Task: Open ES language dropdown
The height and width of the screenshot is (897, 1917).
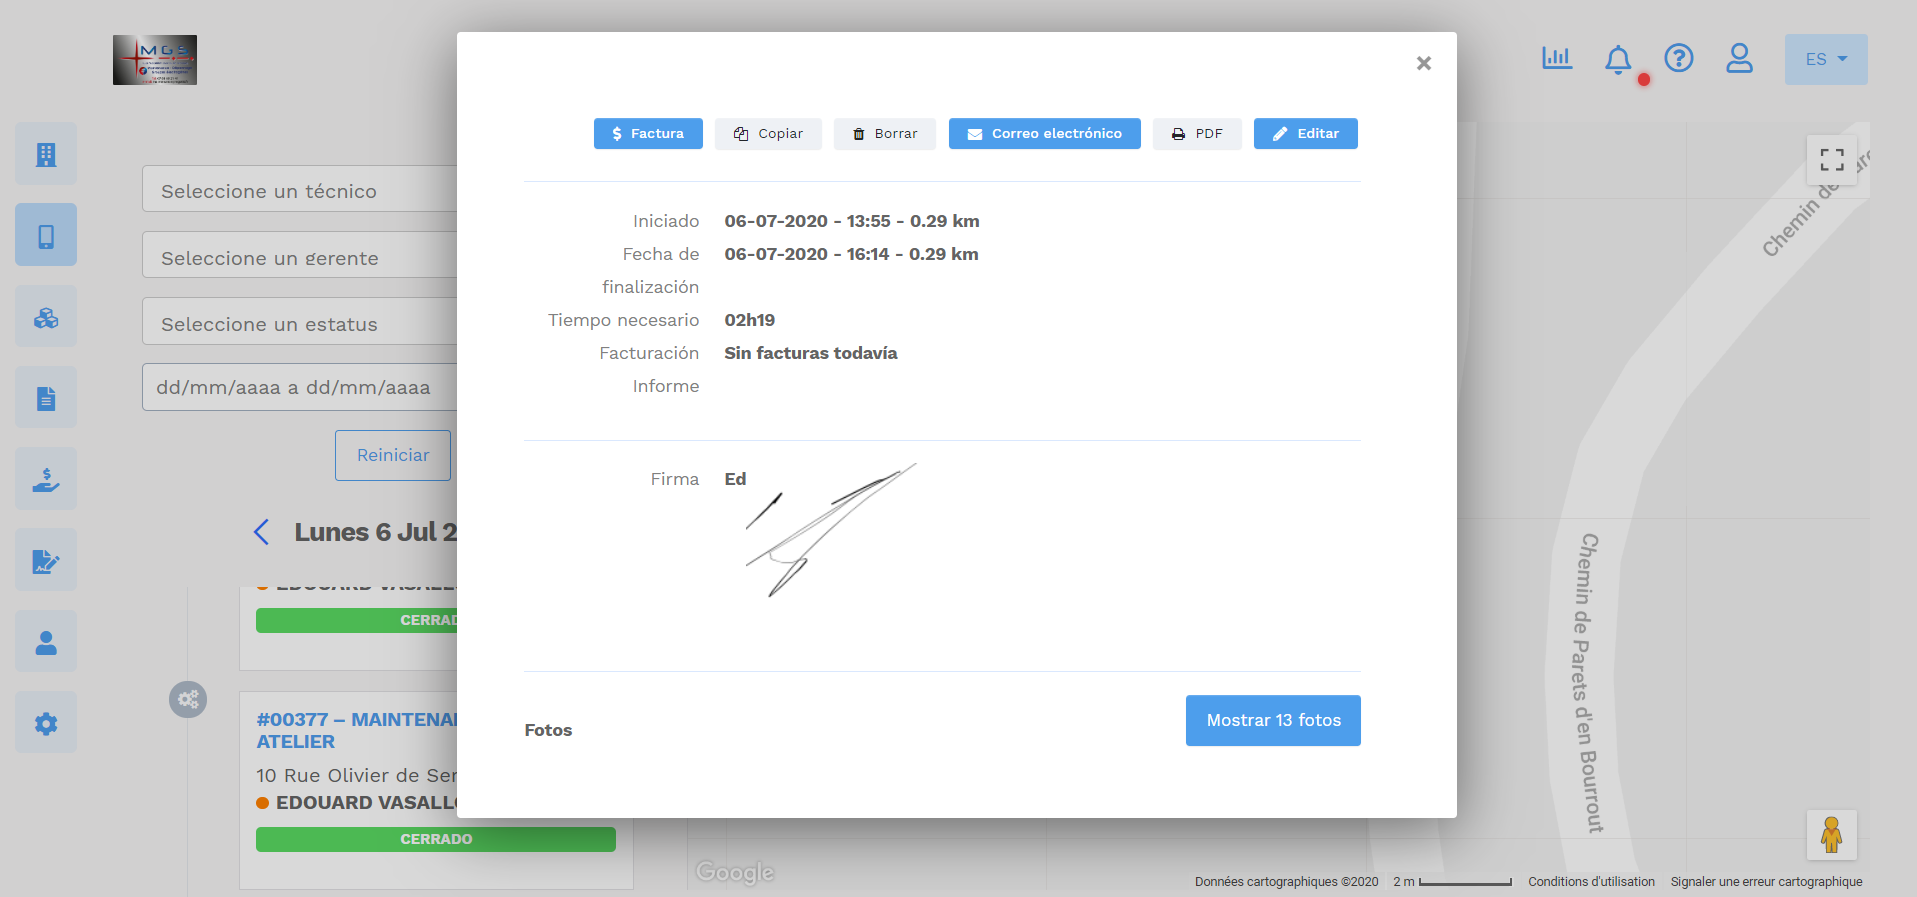Action: (x=1826, y=60)
